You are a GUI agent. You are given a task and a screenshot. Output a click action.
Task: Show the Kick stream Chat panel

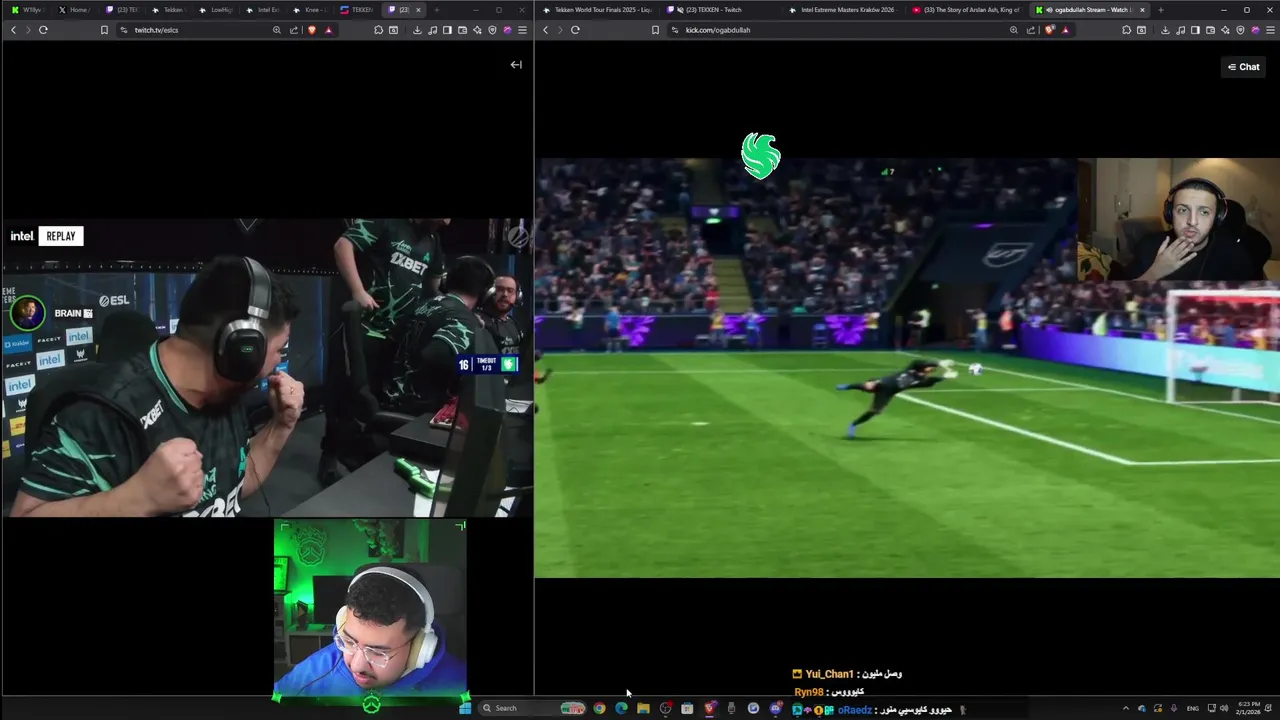[x=1244, y=67]
